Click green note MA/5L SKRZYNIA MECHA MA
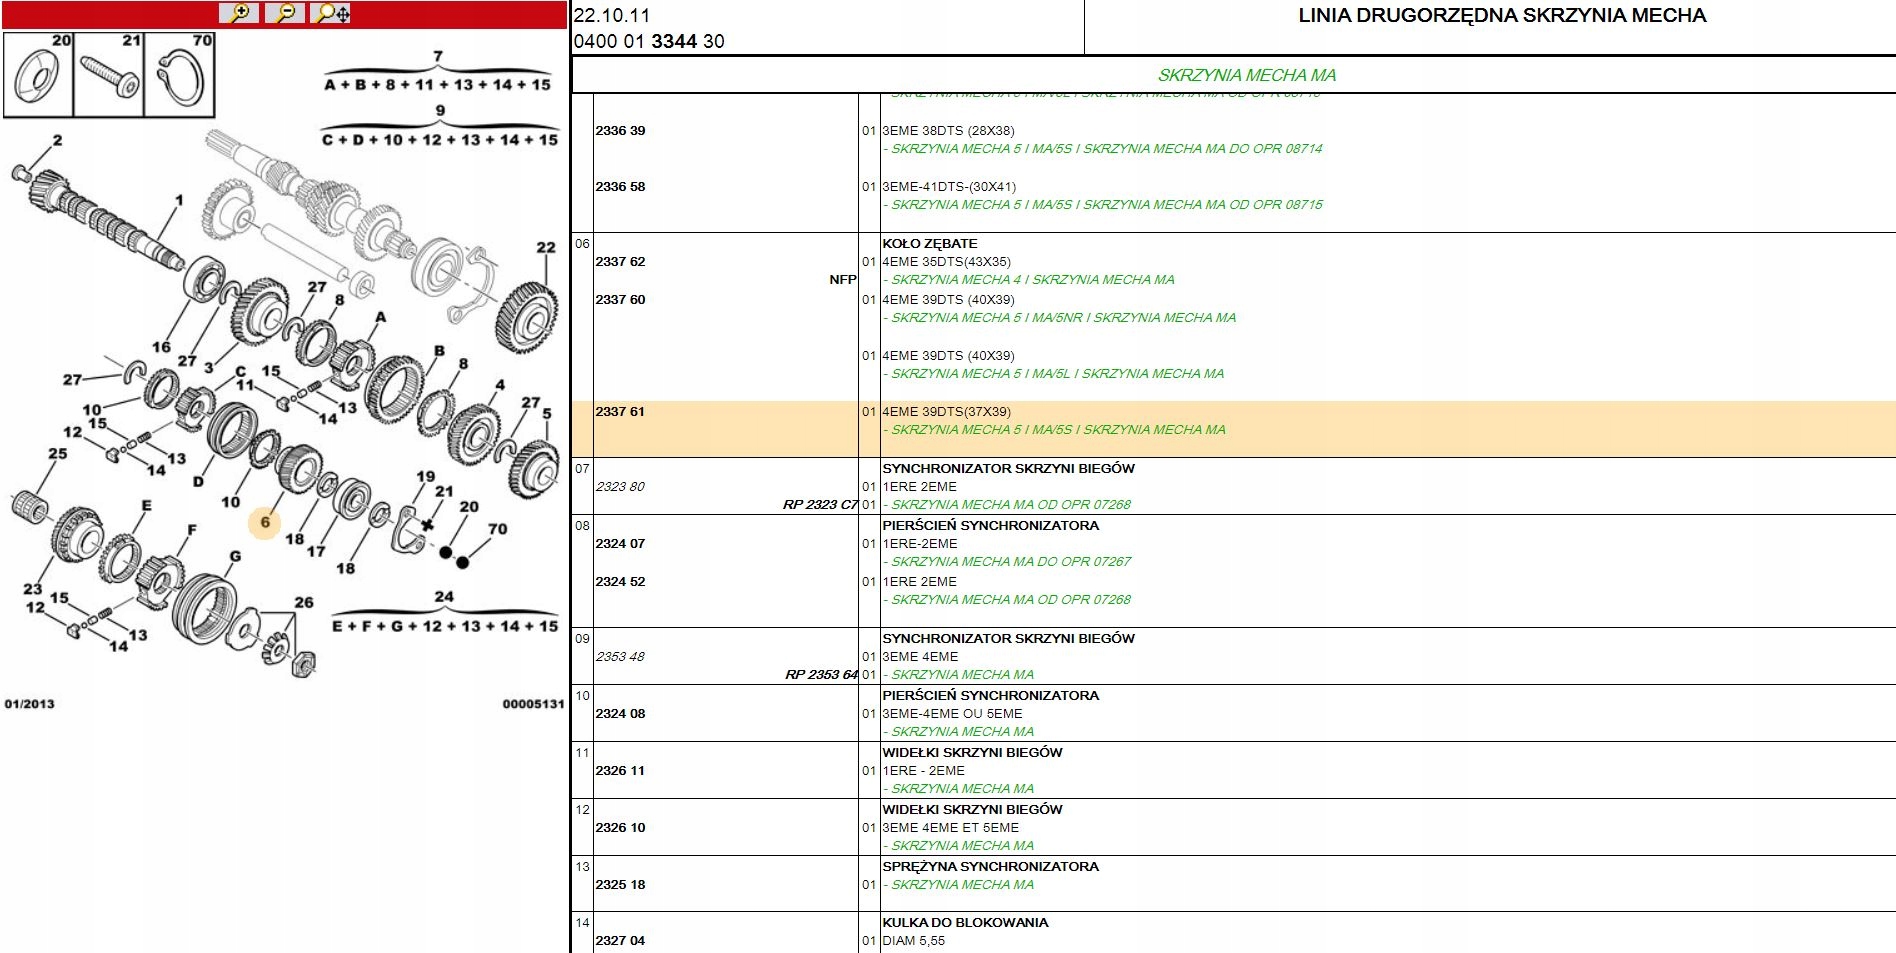 click(1053, 373)
